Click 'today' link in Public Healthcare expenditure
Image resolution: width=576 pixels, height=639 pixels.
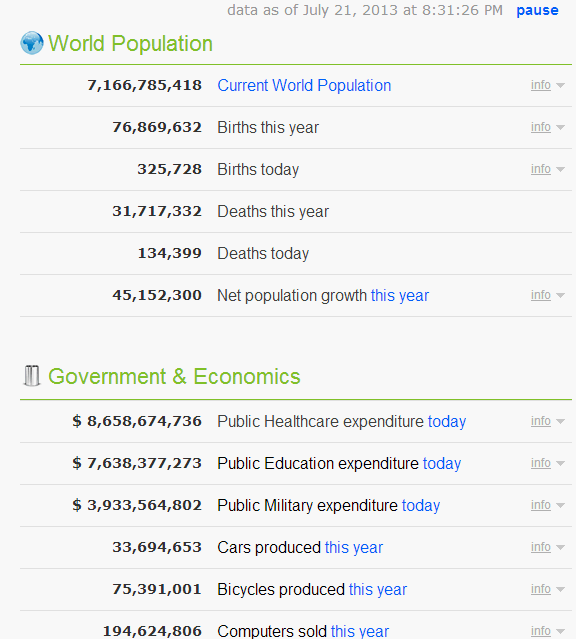447,421
